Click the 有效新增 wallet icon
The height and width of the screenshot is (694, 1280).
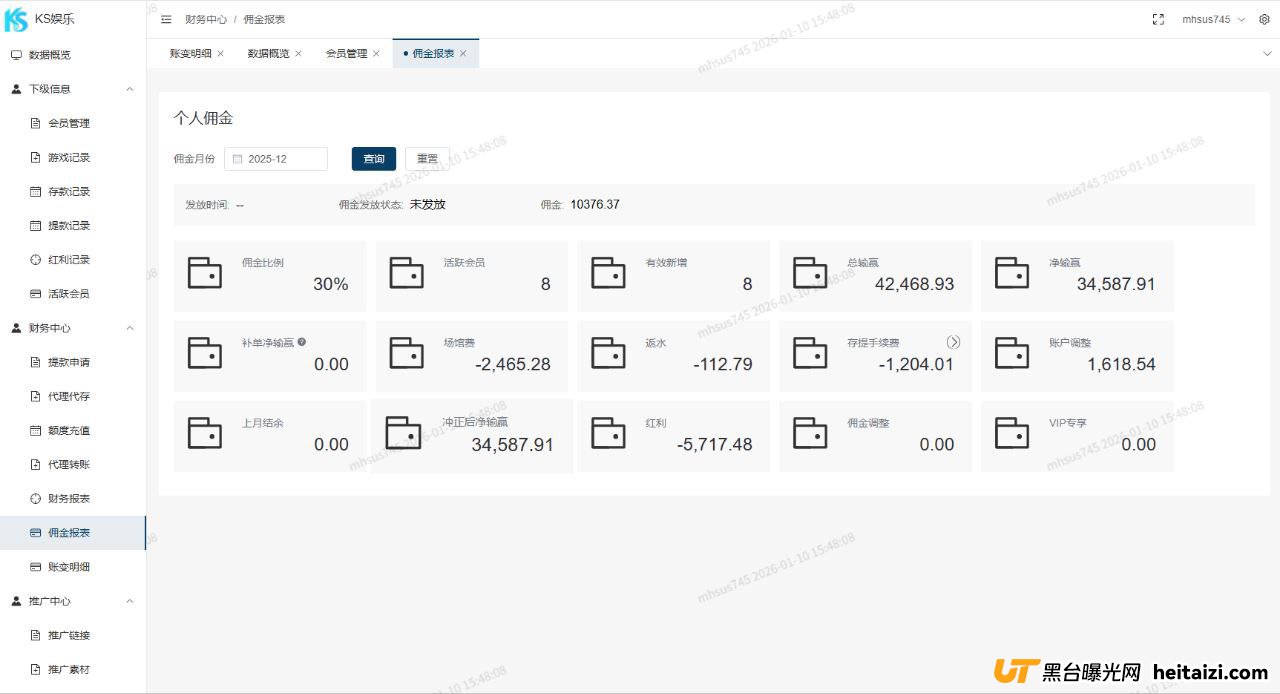pos(609,273)
